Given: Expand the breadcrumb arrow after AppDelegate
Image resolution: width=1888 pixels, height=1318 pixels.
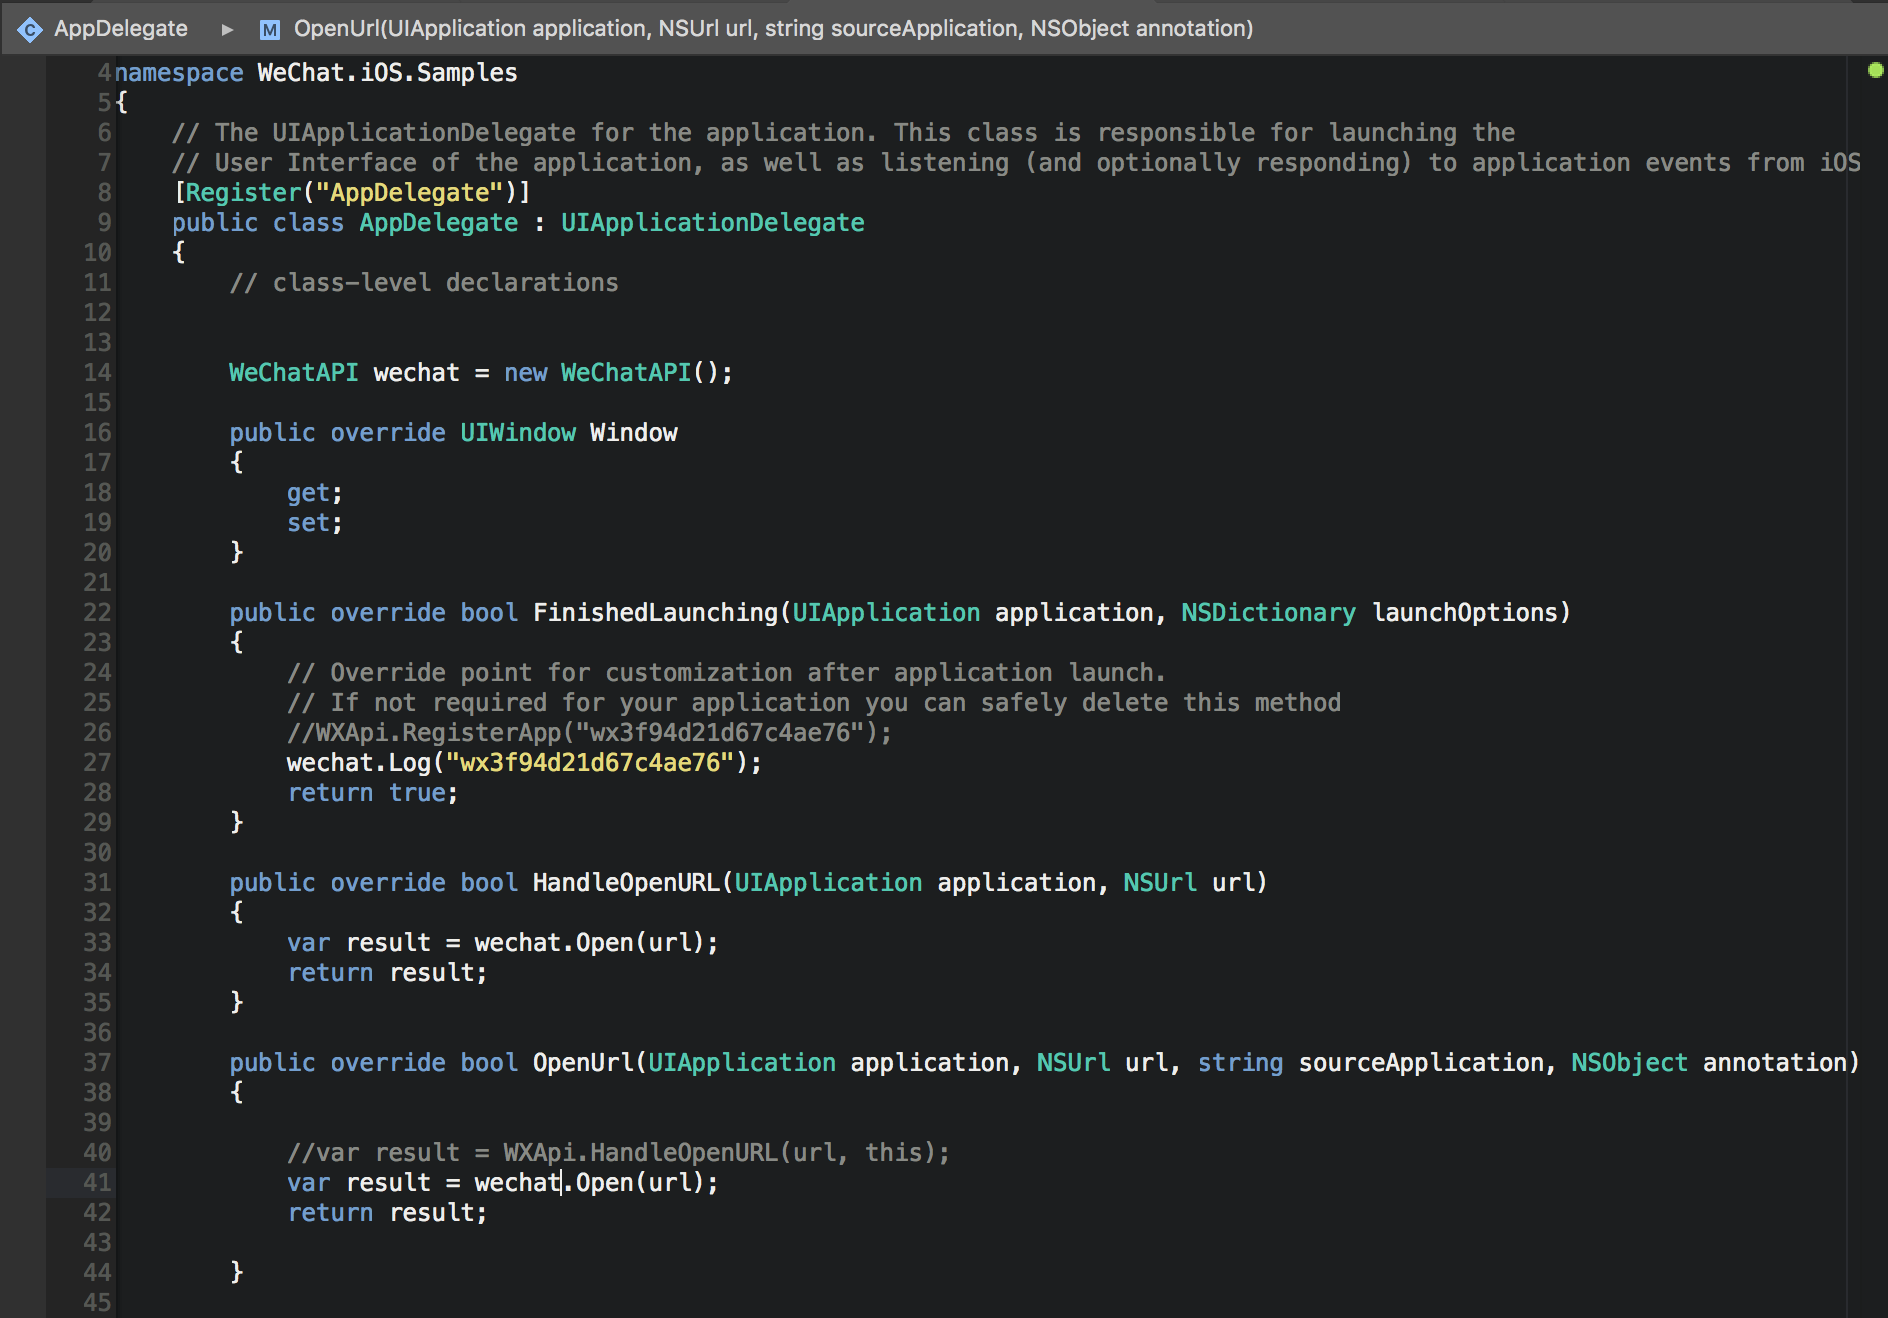Looking at the screenshot, I should coord(227,30).
